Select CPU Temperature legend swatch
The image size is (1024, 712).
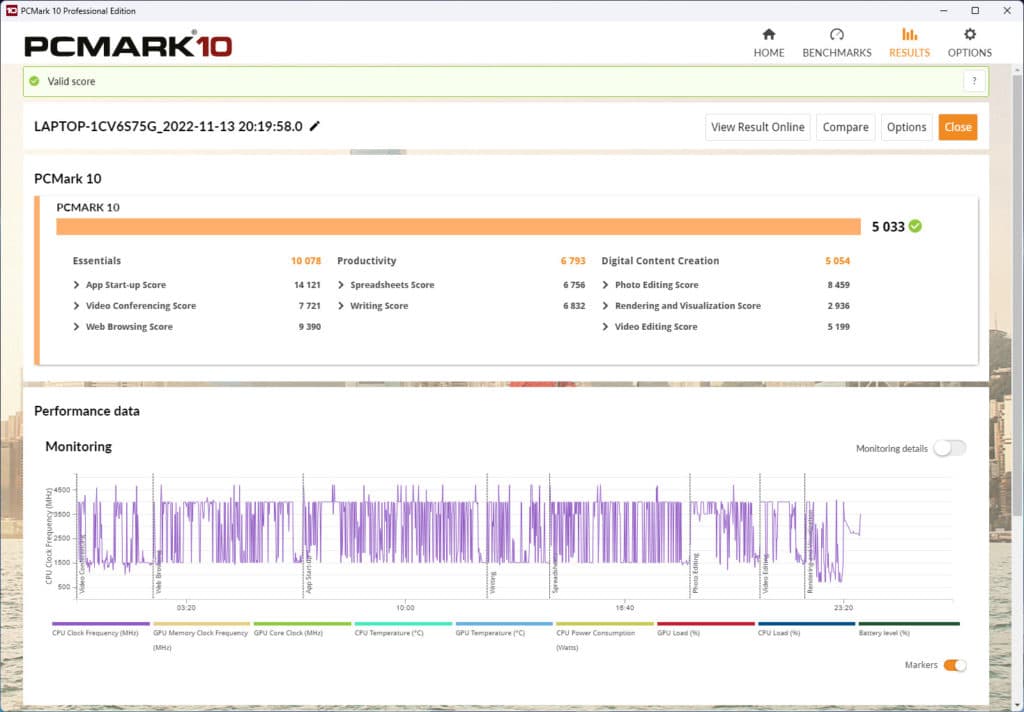(404, 624)
